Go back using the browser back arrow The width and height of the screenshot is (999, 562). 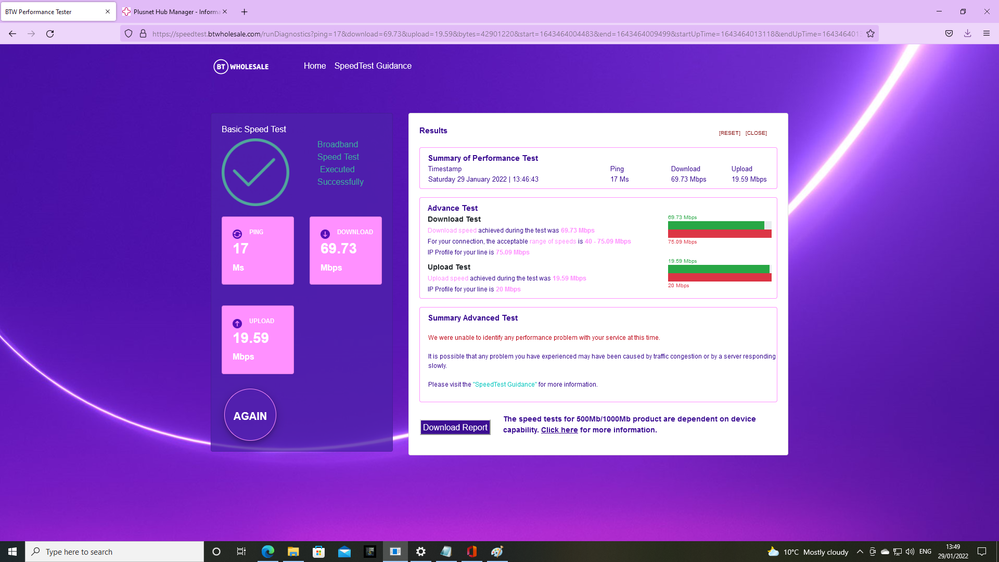(x=12, y=33)
